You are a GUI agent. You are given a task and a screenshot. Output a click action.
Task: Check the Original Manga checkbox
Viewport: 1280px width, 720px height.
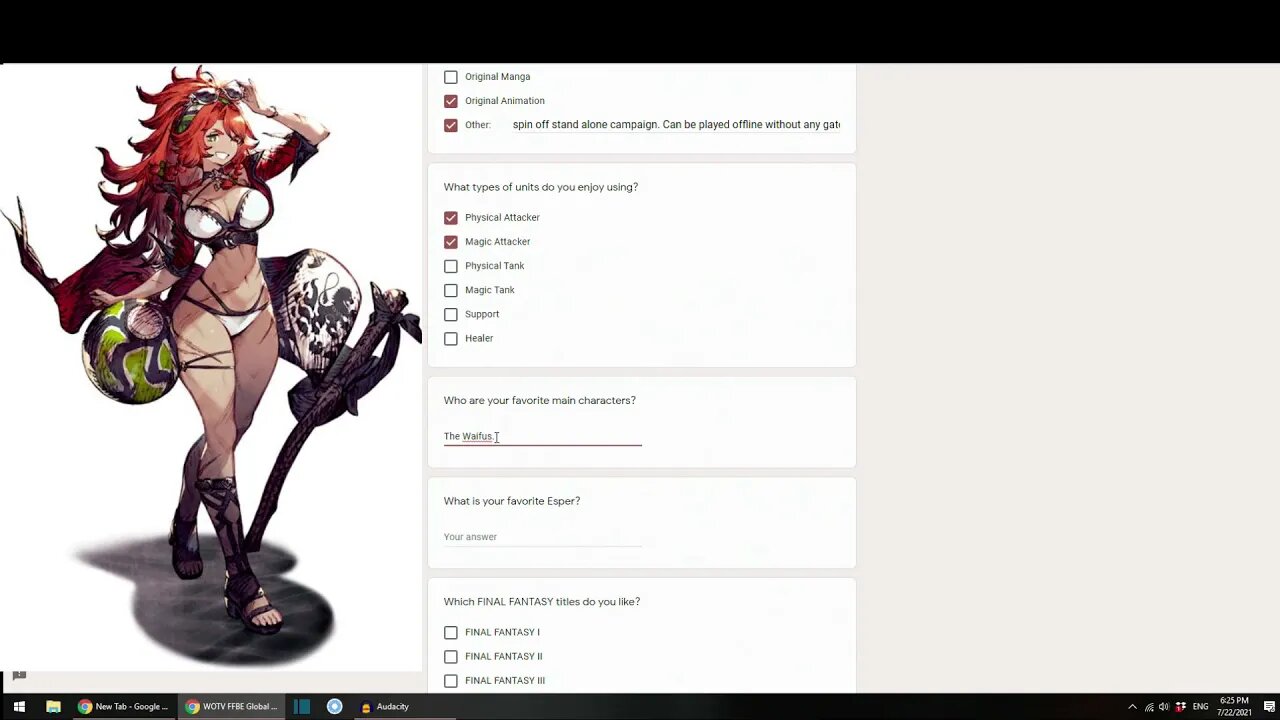451,77
